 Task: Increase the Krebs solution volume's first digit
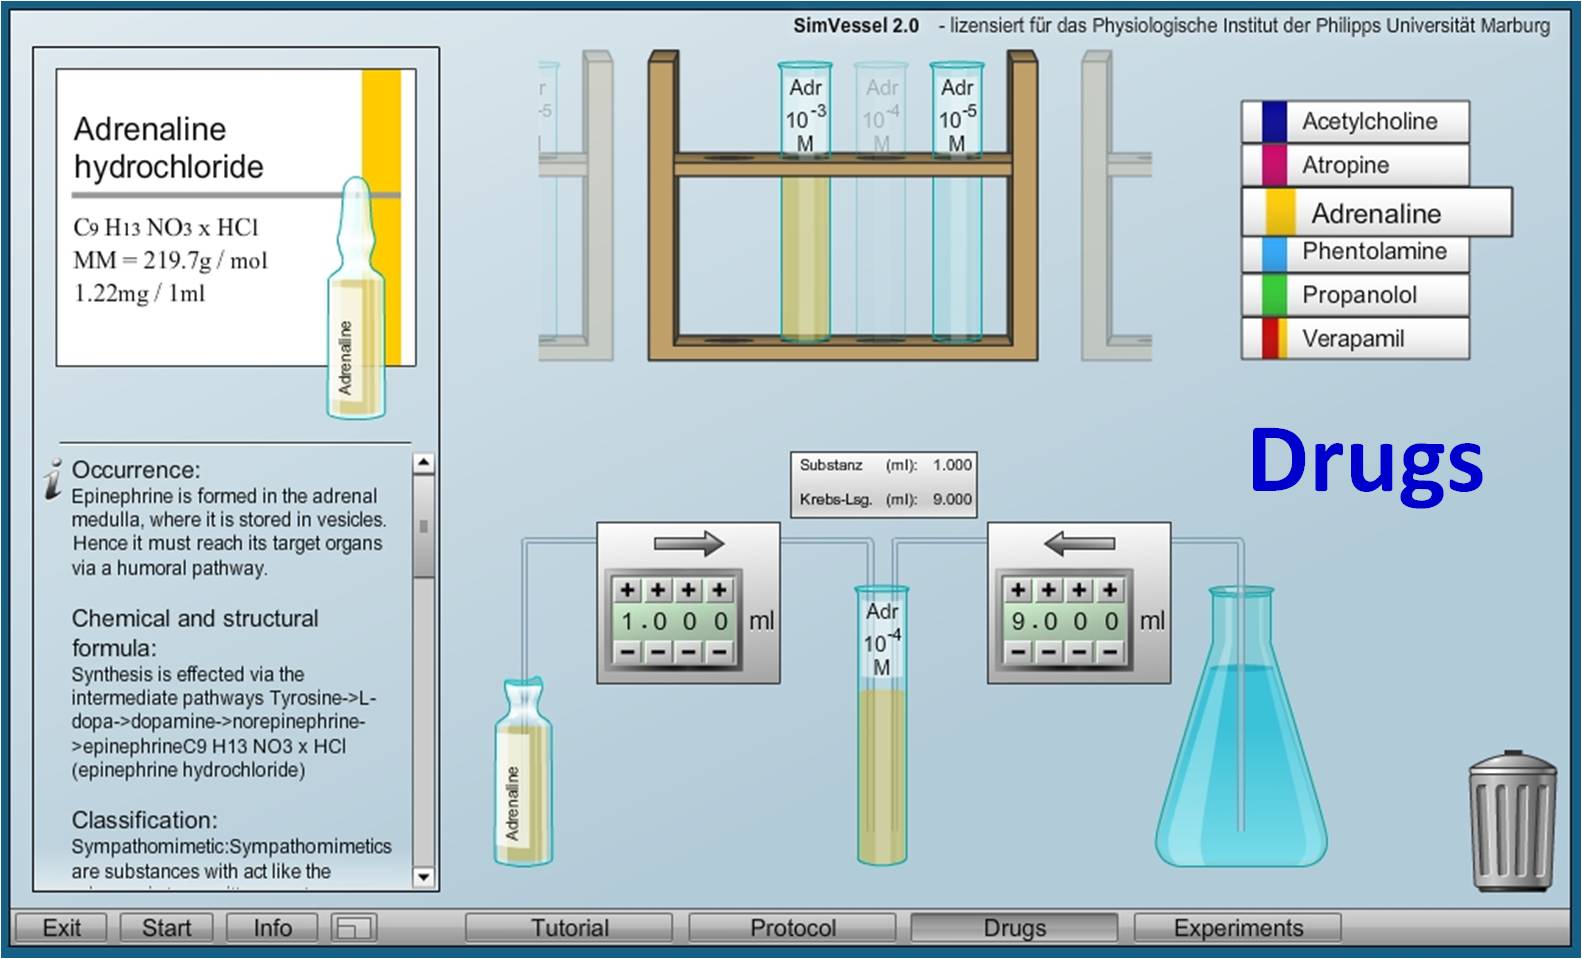pos(1018,590)
